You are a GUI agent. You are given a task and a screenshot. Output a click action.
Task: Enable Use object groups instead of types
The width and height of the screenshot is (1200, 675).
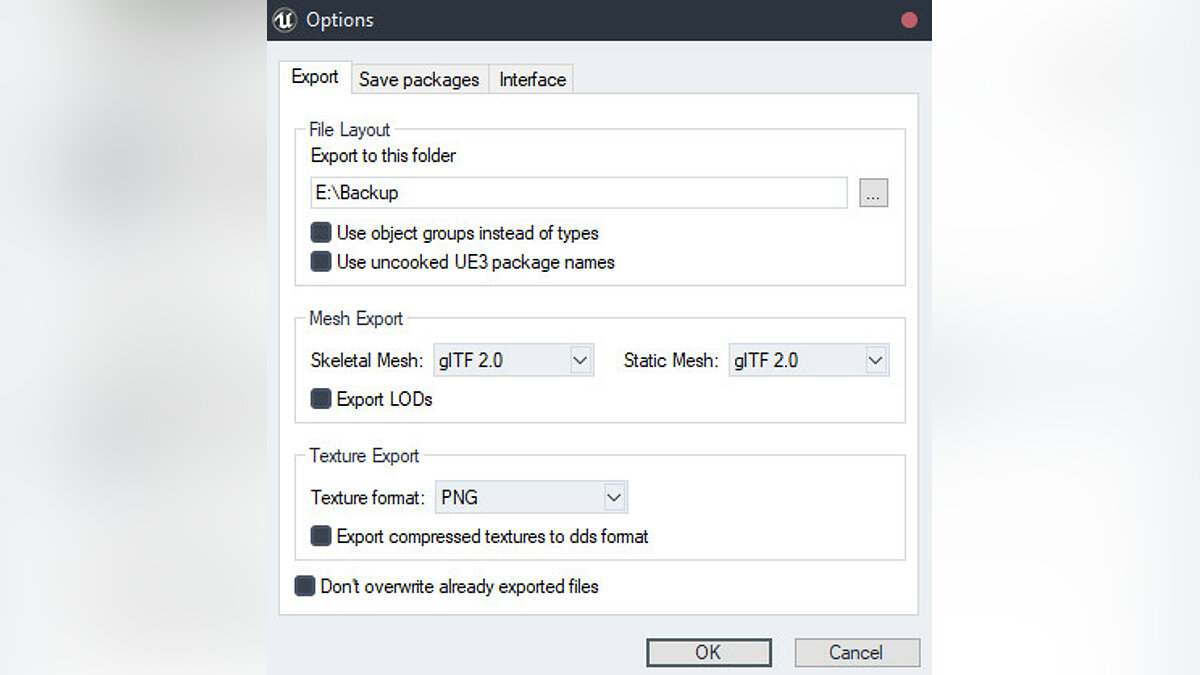(x=321, y=233)
